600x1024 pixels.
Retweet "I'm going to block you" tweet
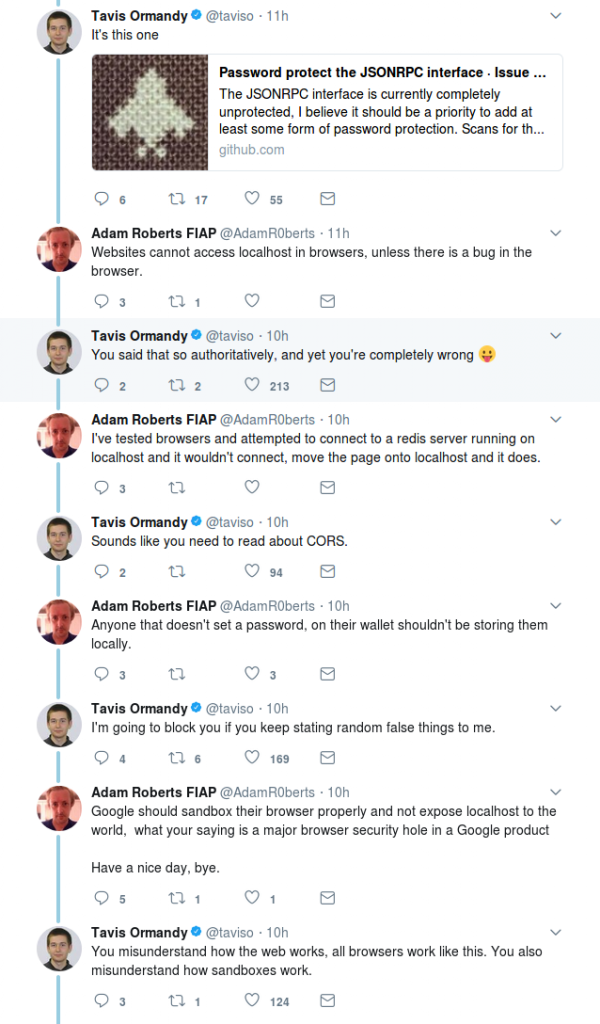tap(176, 758)
